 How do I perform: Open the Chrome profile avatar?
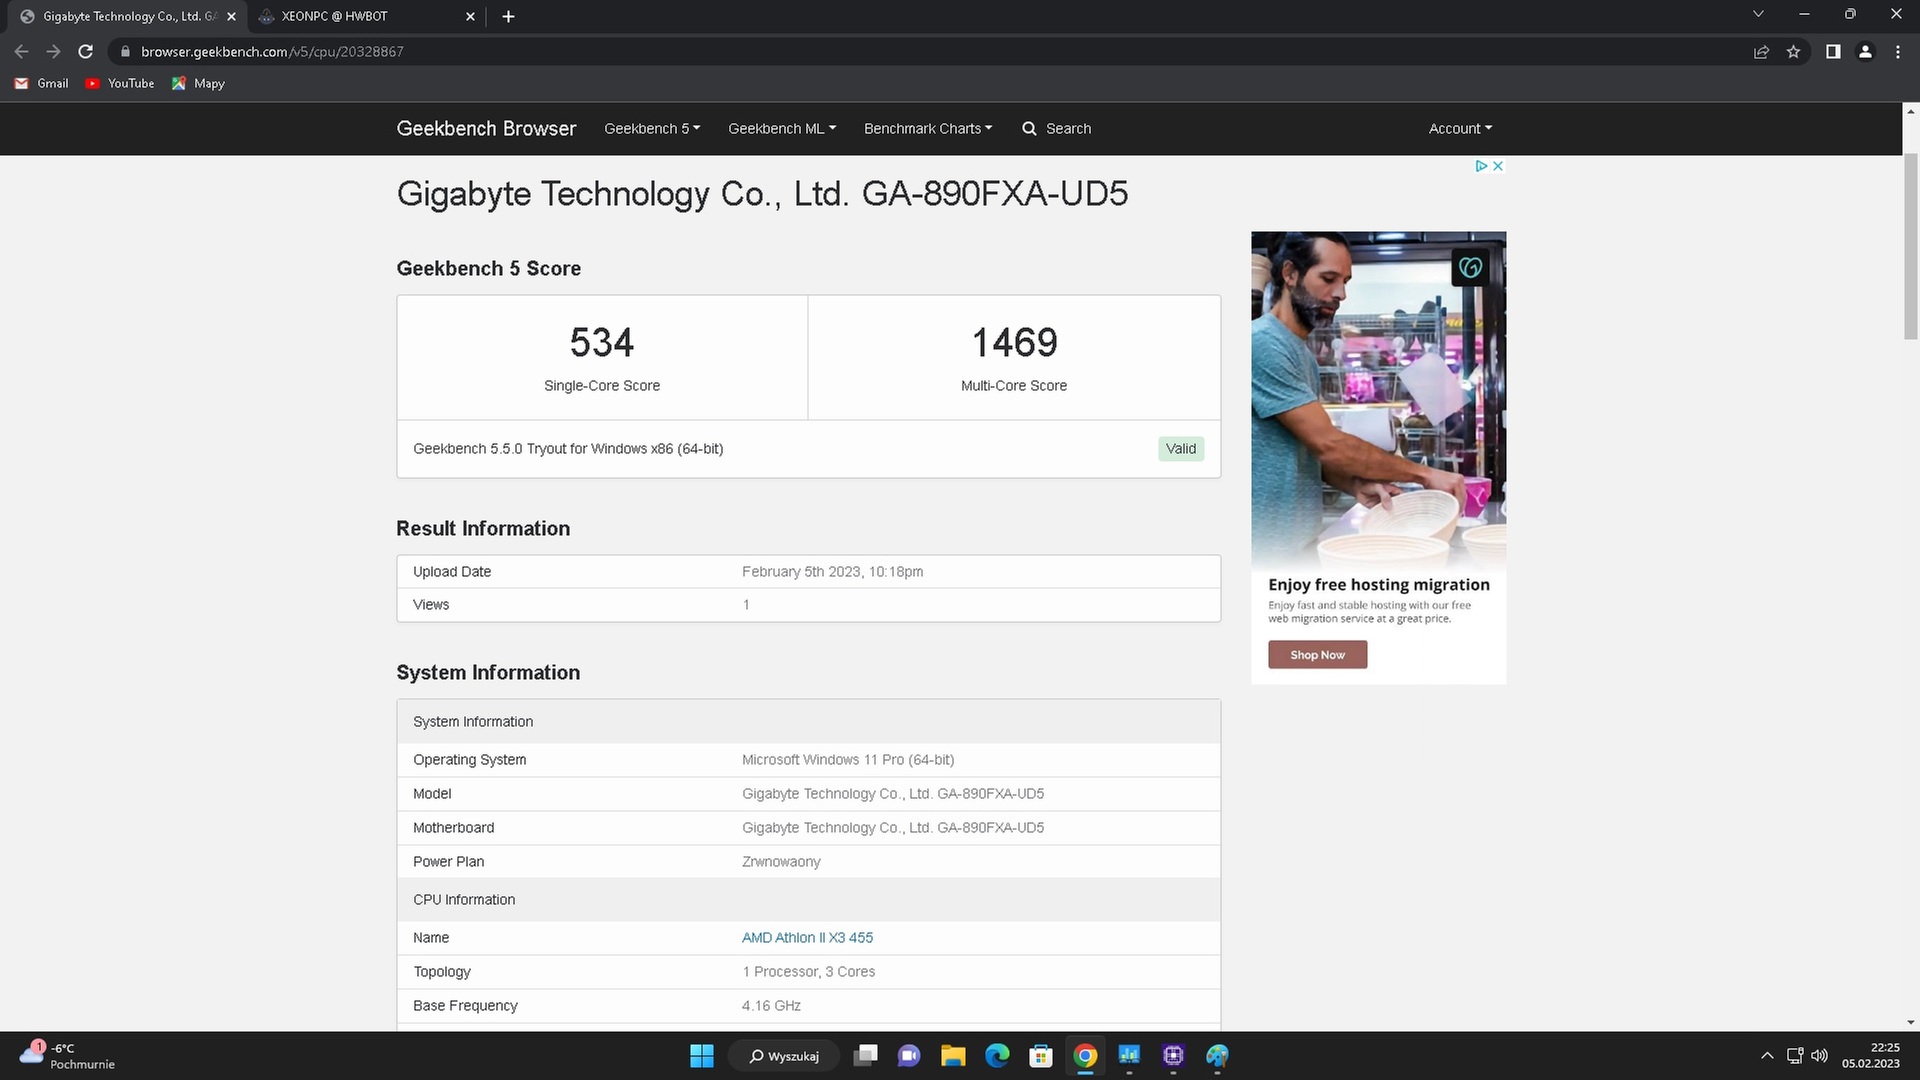pyautogui.click(x=1865, y=52)
